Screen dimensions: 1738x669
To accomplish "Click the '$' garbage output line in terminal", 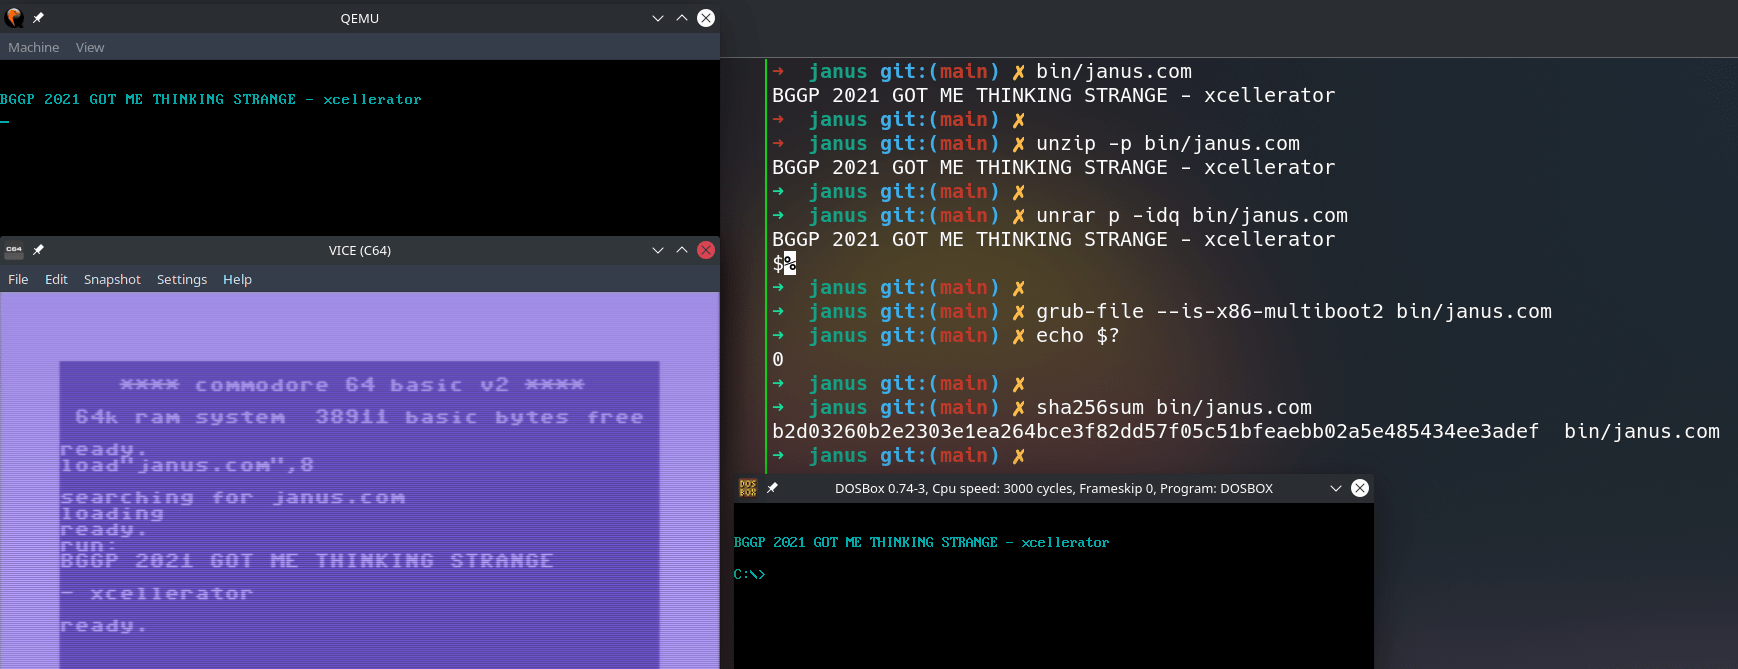I will coord(784,263).
